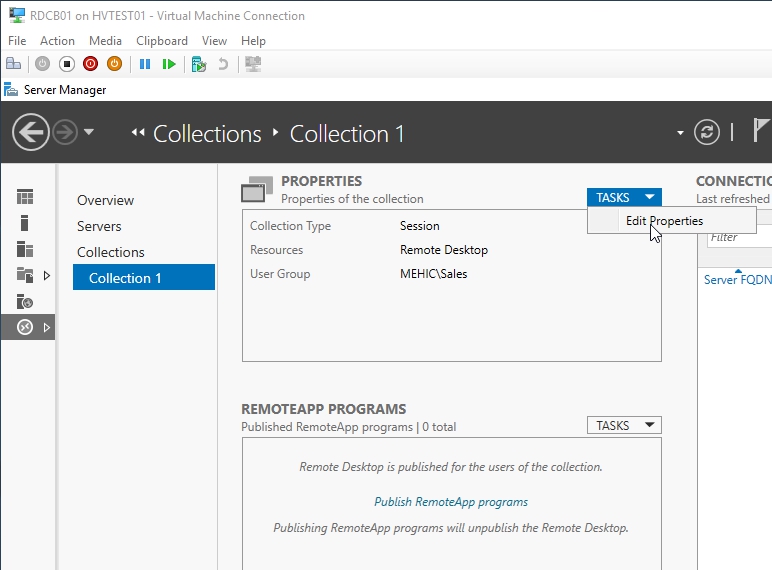Image resolution: width=772 pixels, height=570 pixels.
Task: Open the Clipboard menu
Action: [162, 41]
